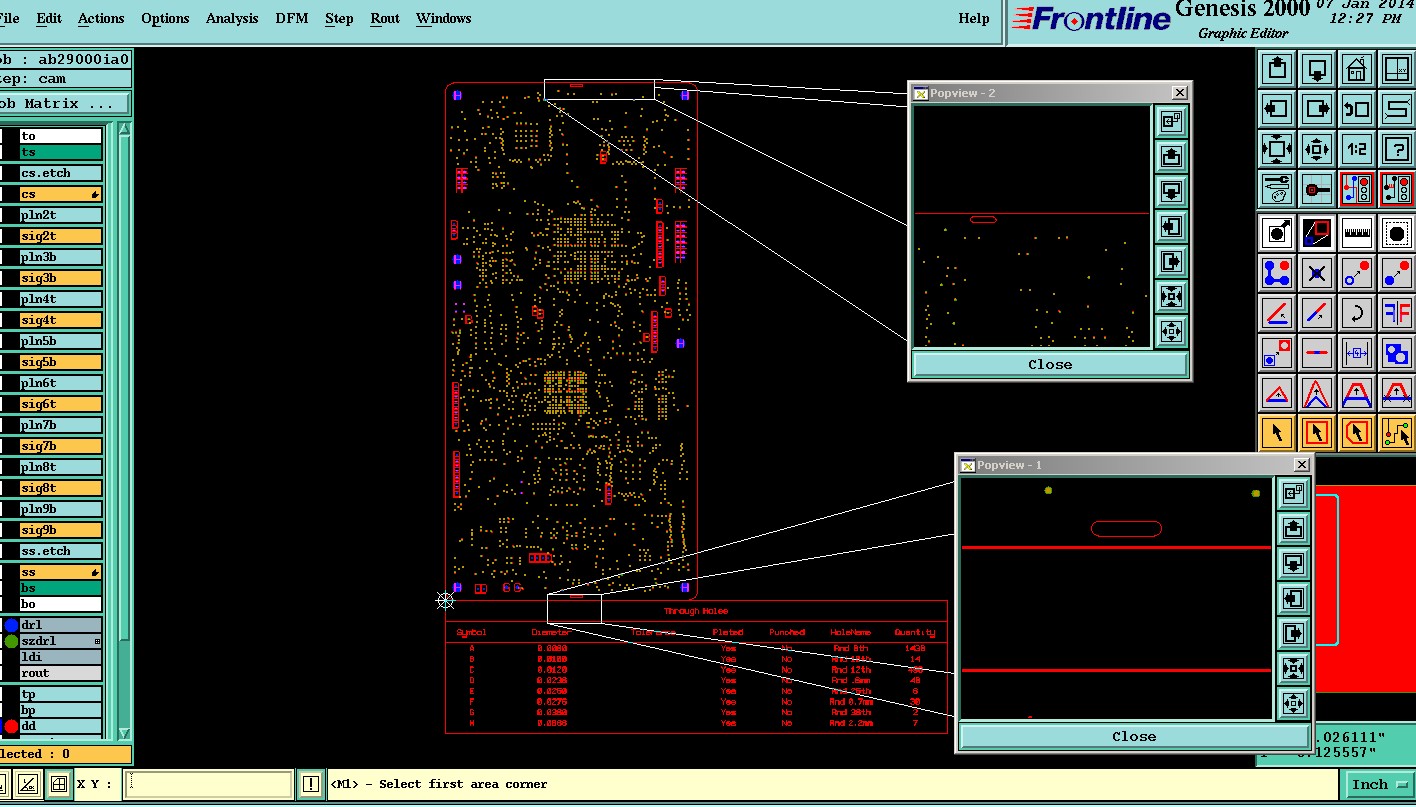Open the Analysis menu
This screenshot has height=807, width=1416.
pos(232,18)
